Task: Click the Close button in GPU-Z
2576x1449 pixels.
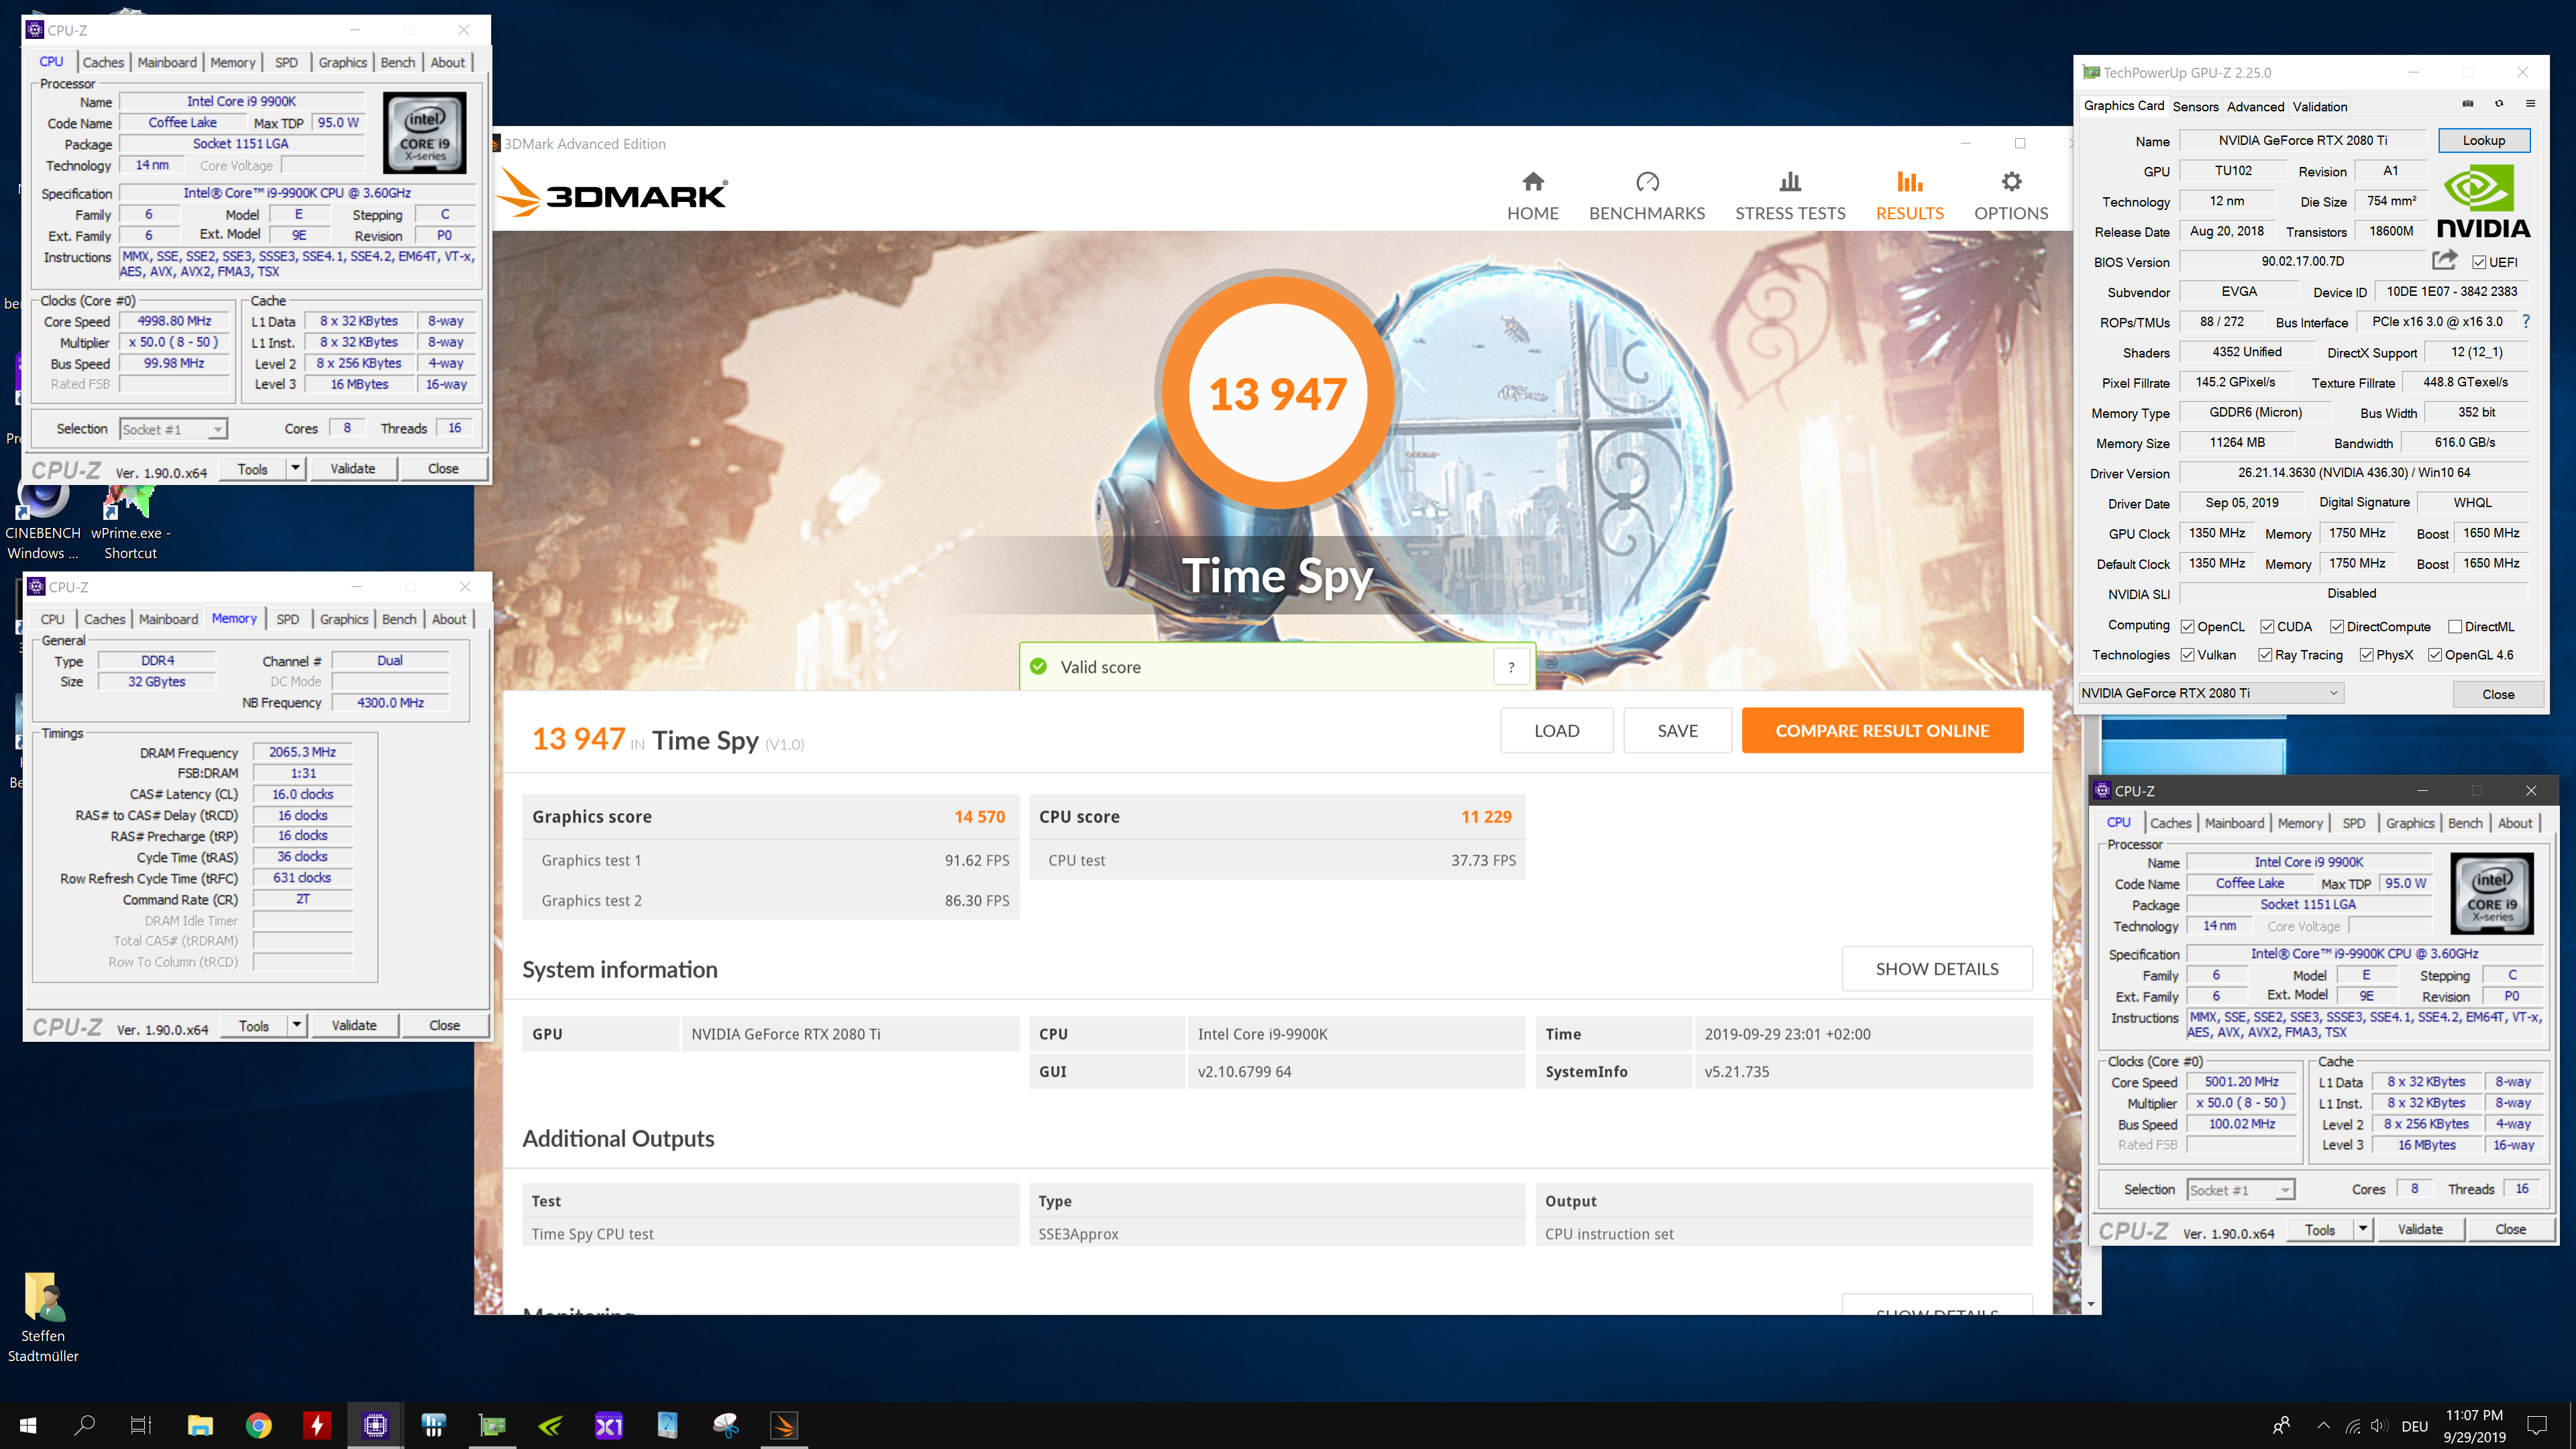Action: point(2498,694)
